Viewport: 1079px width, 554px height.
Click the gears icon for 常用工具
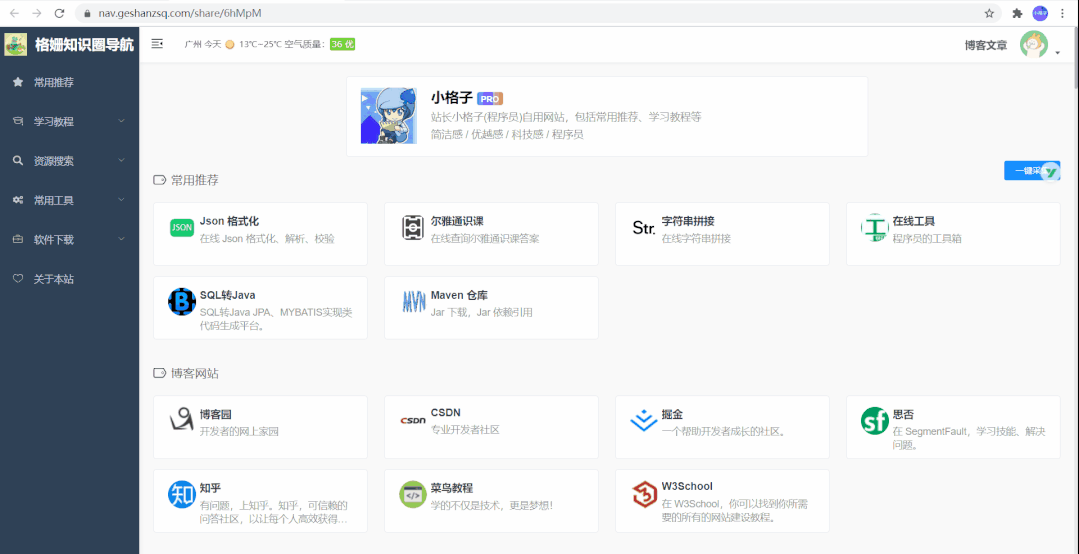(19, 200)
